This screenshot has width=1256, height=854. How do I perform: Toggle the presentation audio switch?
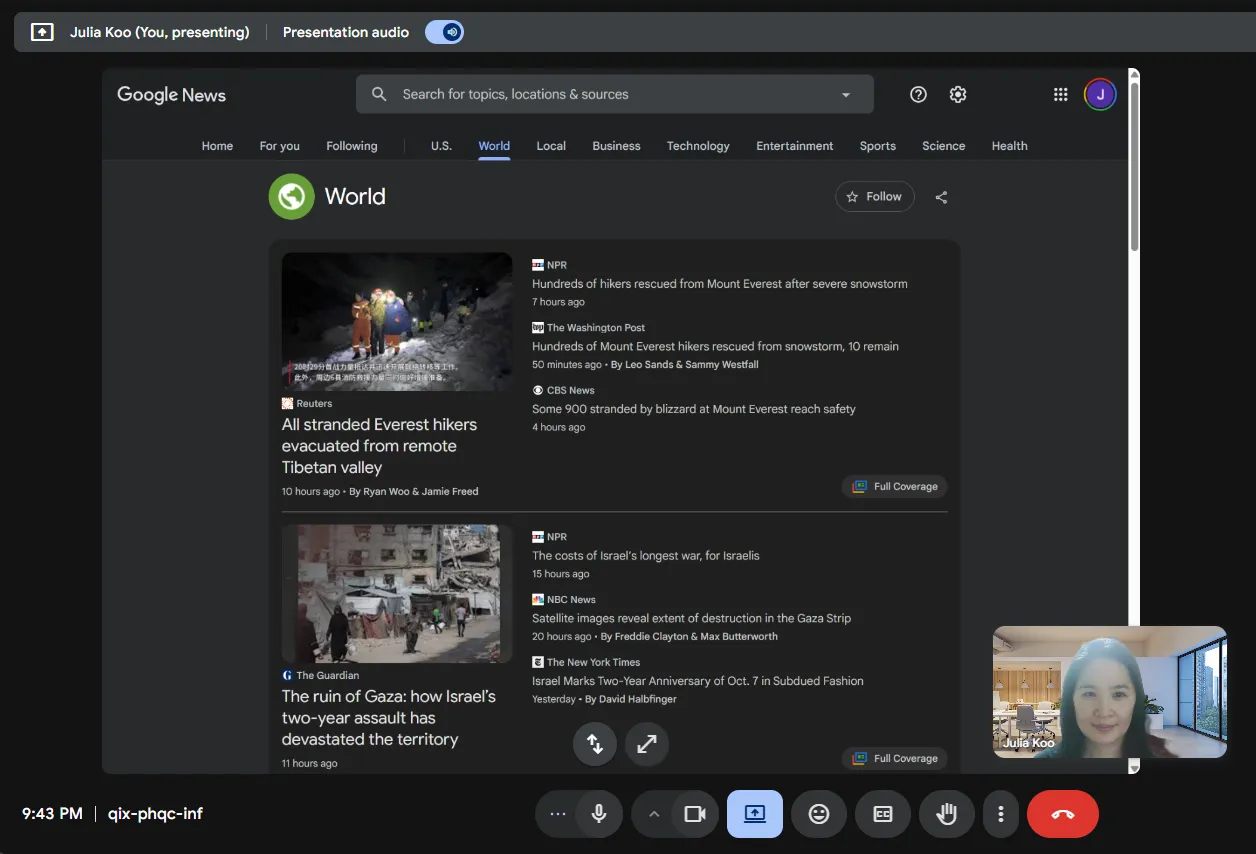(x=444, y=32)
